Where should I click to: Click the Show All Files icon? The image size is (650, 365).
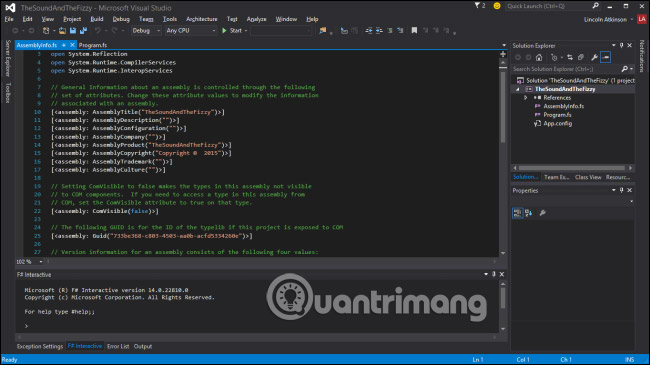(x=581, y=57)
